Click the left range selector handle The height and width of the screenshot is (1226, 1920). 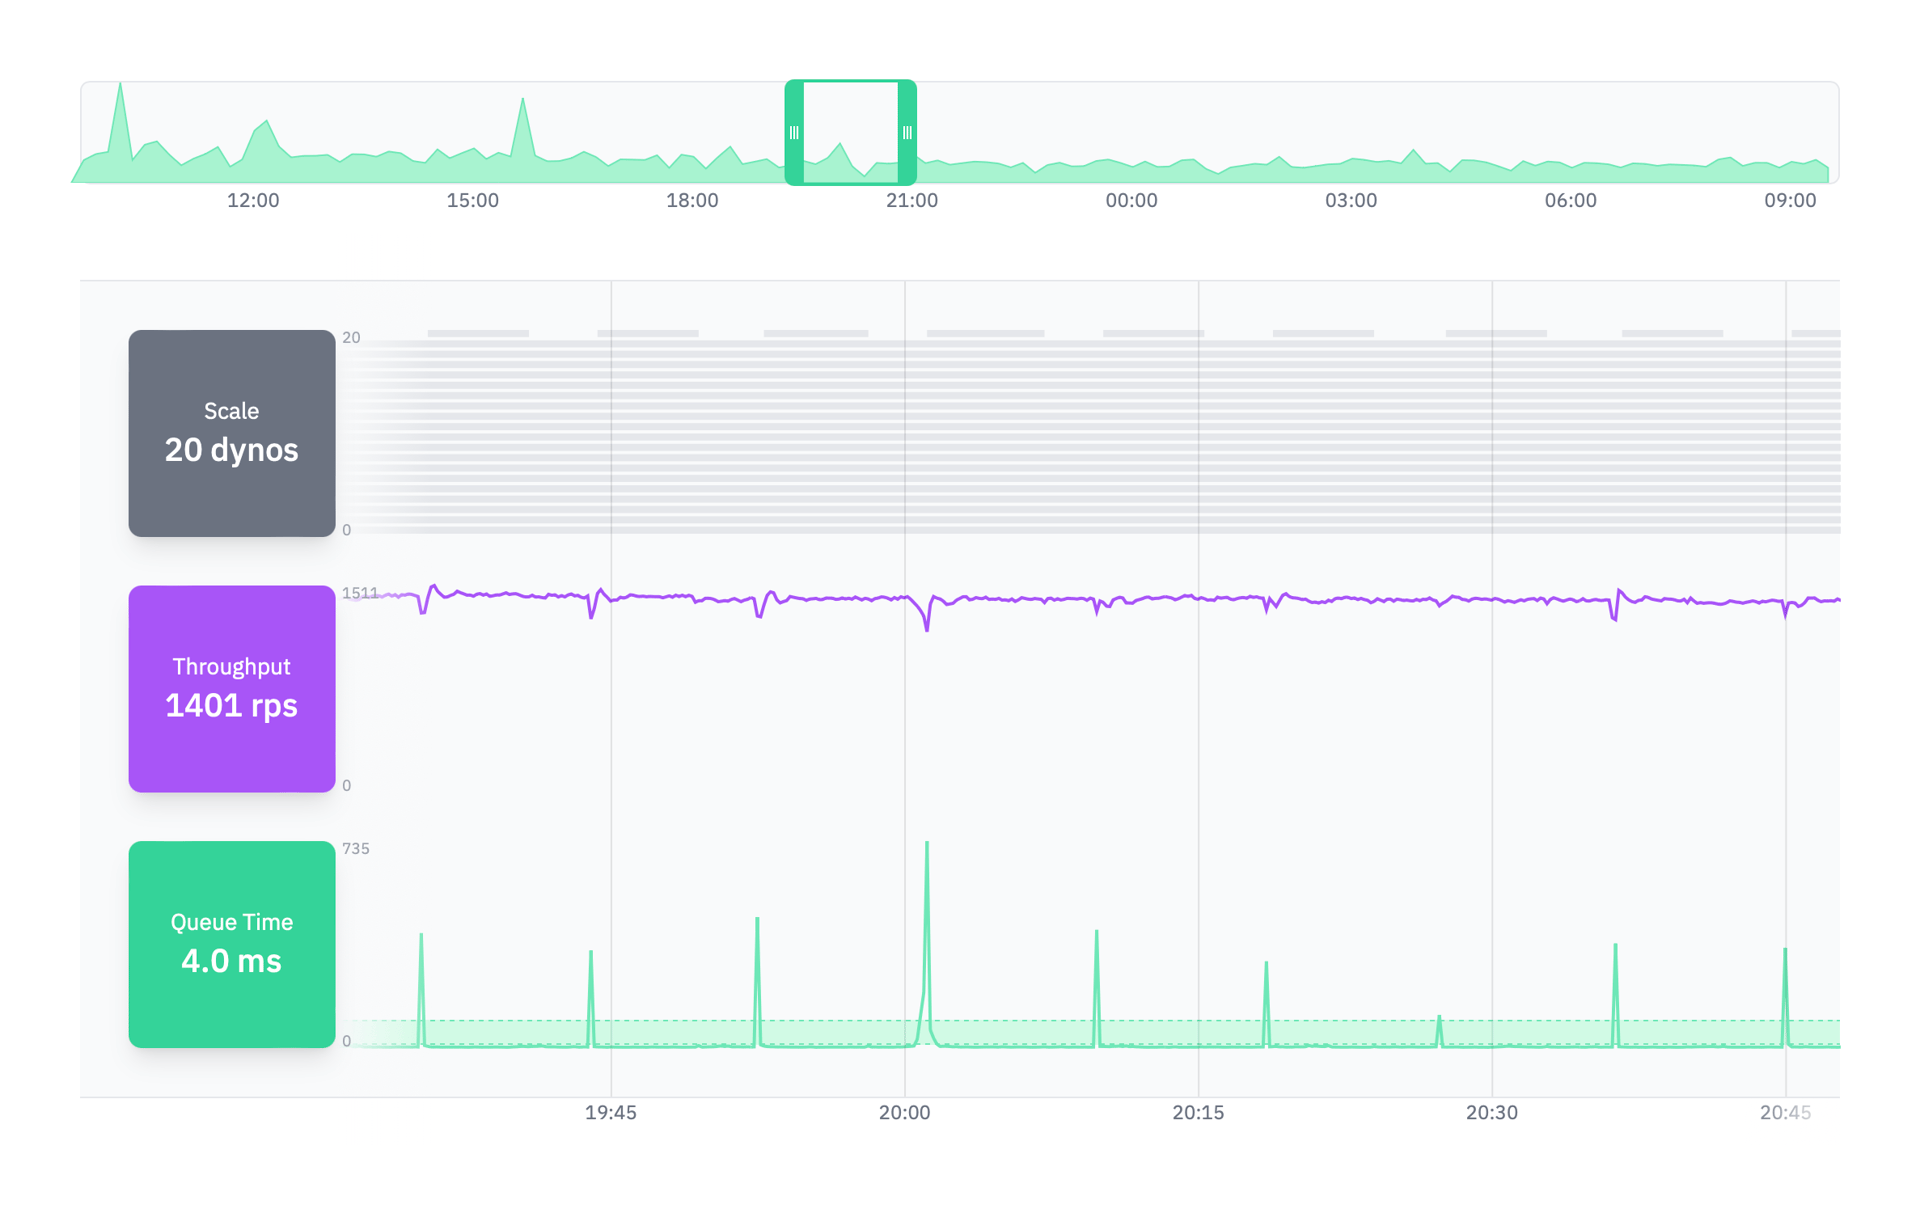794,132
